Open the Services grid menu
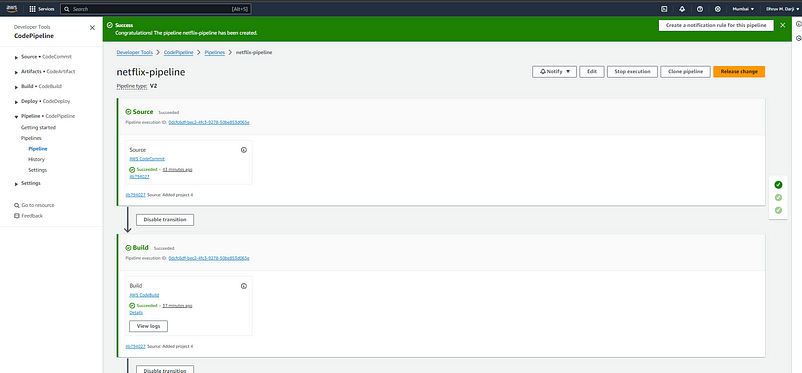 [x=41, y=9]
